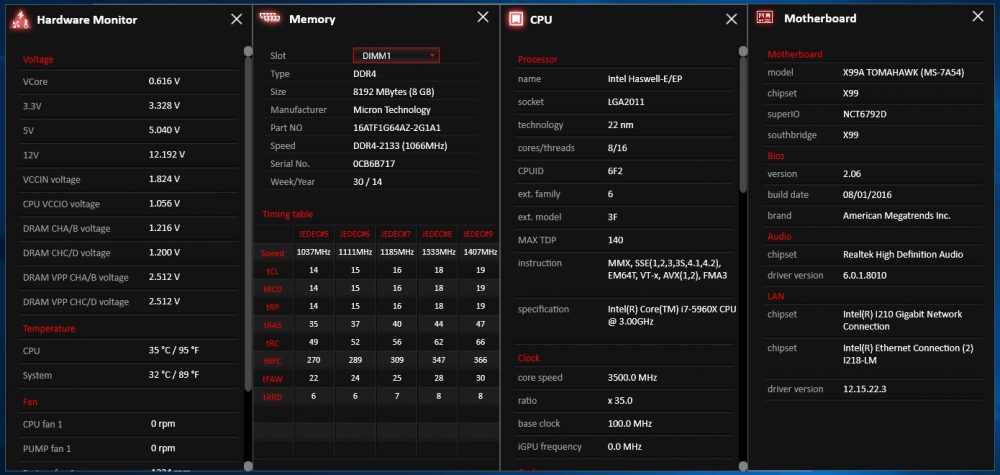Click the CPU temperature 35 °C / 95 °F

point(175,350)
